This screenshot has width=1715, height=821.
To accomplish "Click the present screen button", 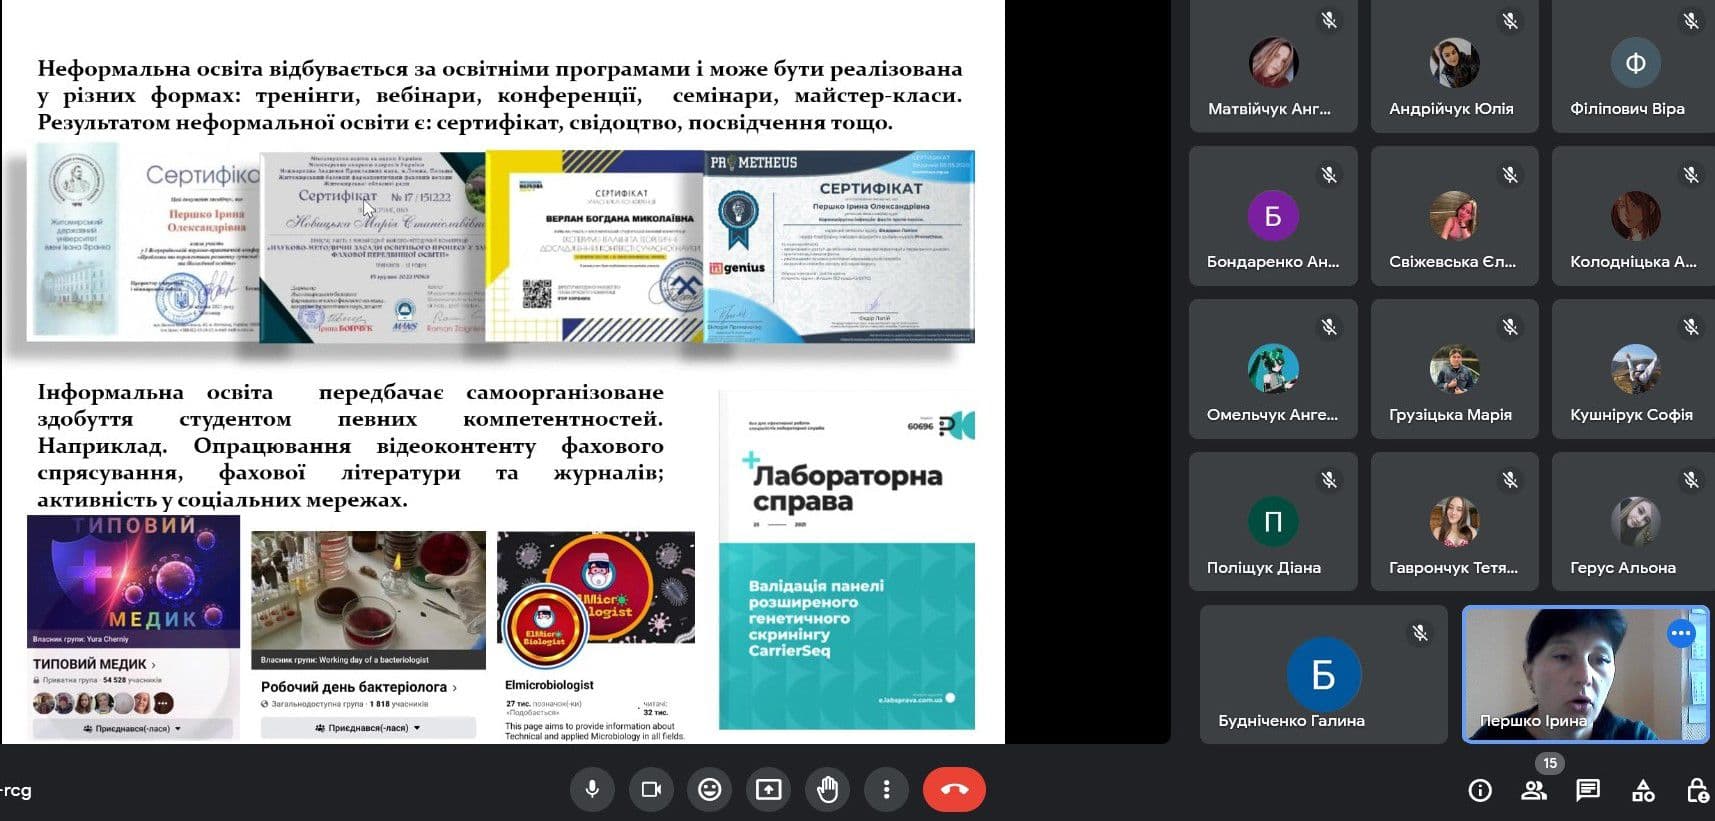I will pos(768,790).
